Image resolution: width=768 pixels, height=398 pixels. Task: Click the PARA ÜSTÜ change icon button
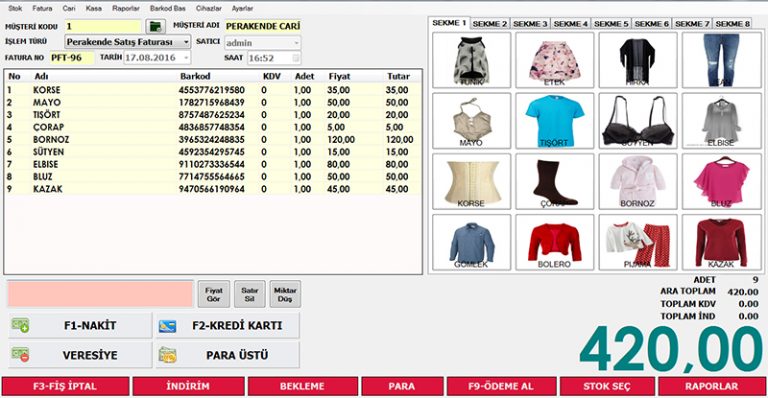pos(227,355)
